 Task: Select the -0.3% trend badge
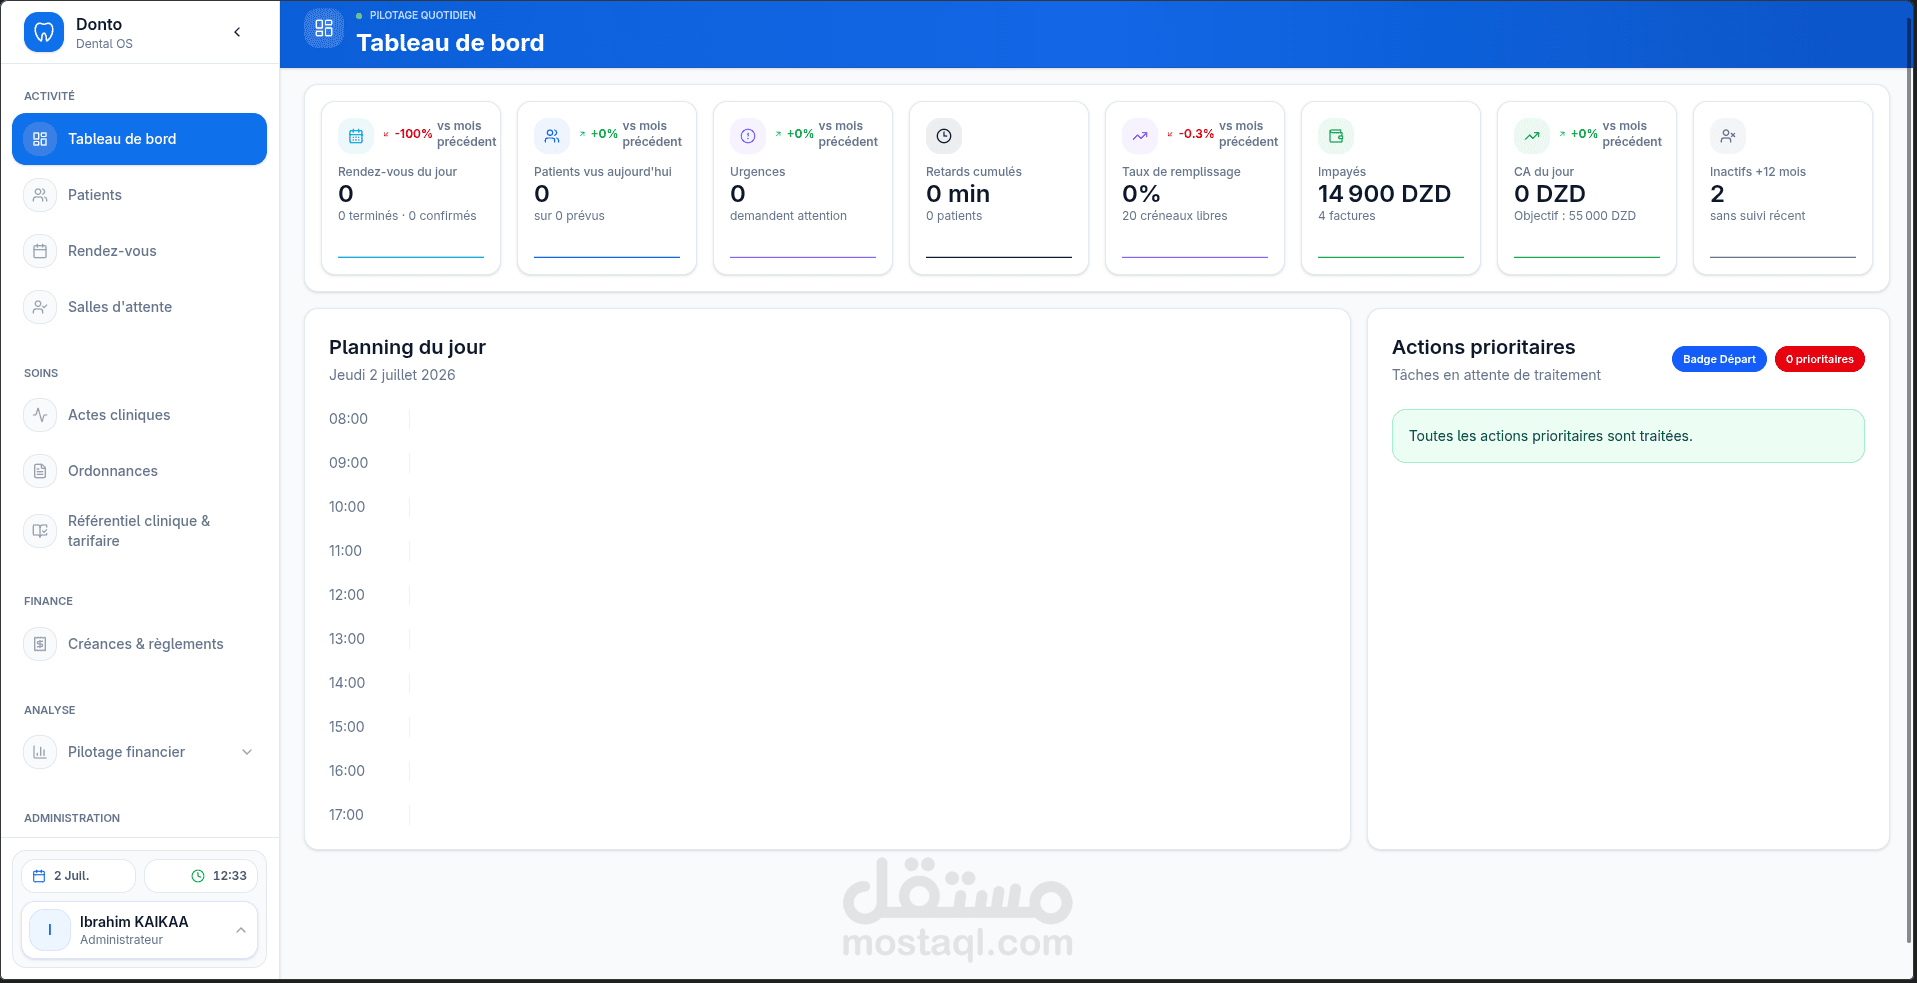point(1191,134)
